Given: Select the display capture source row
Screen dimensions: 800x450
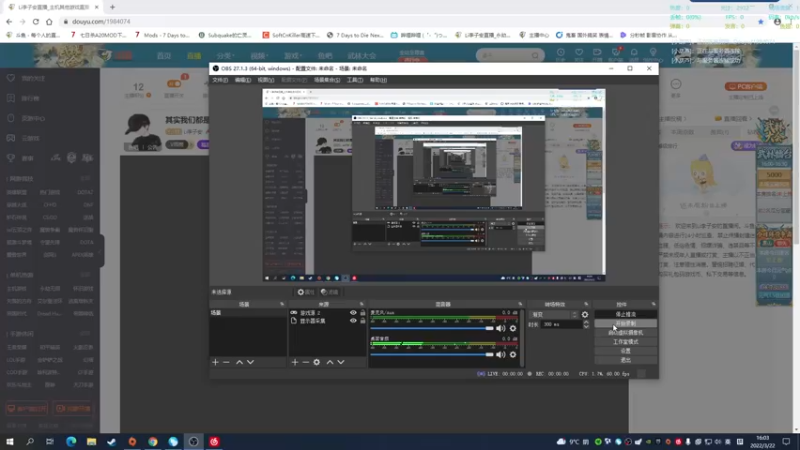Looking at the screenshot, I should pyautogui.click(x=328, y=321).
